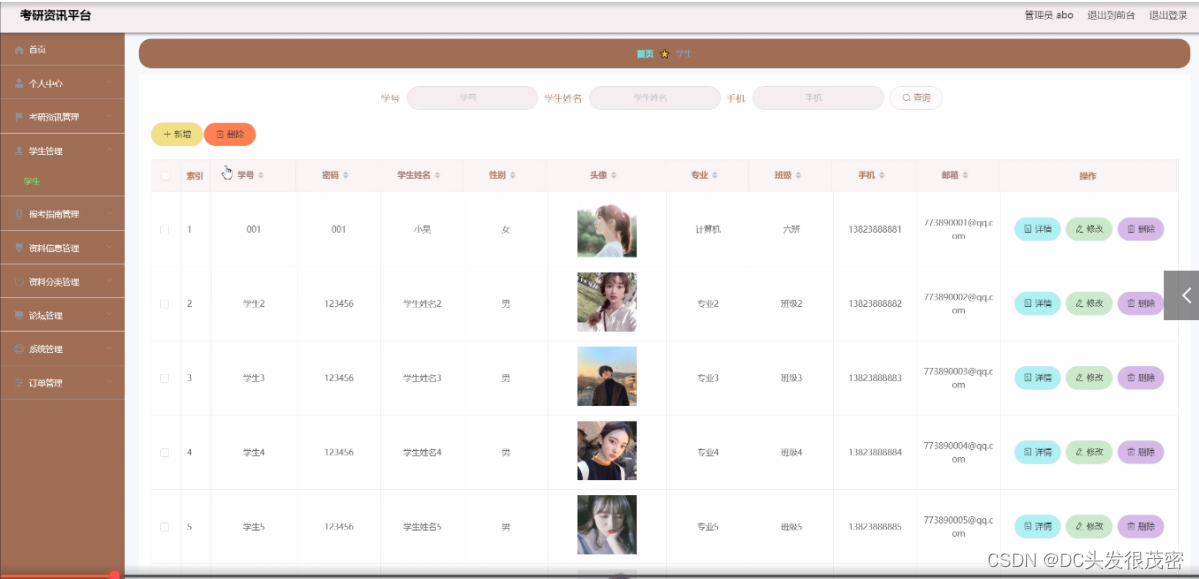This screenshot has height=579, width=1199.
Task: Click the person icon beside 个人中心
Action: tap(19, 83)
